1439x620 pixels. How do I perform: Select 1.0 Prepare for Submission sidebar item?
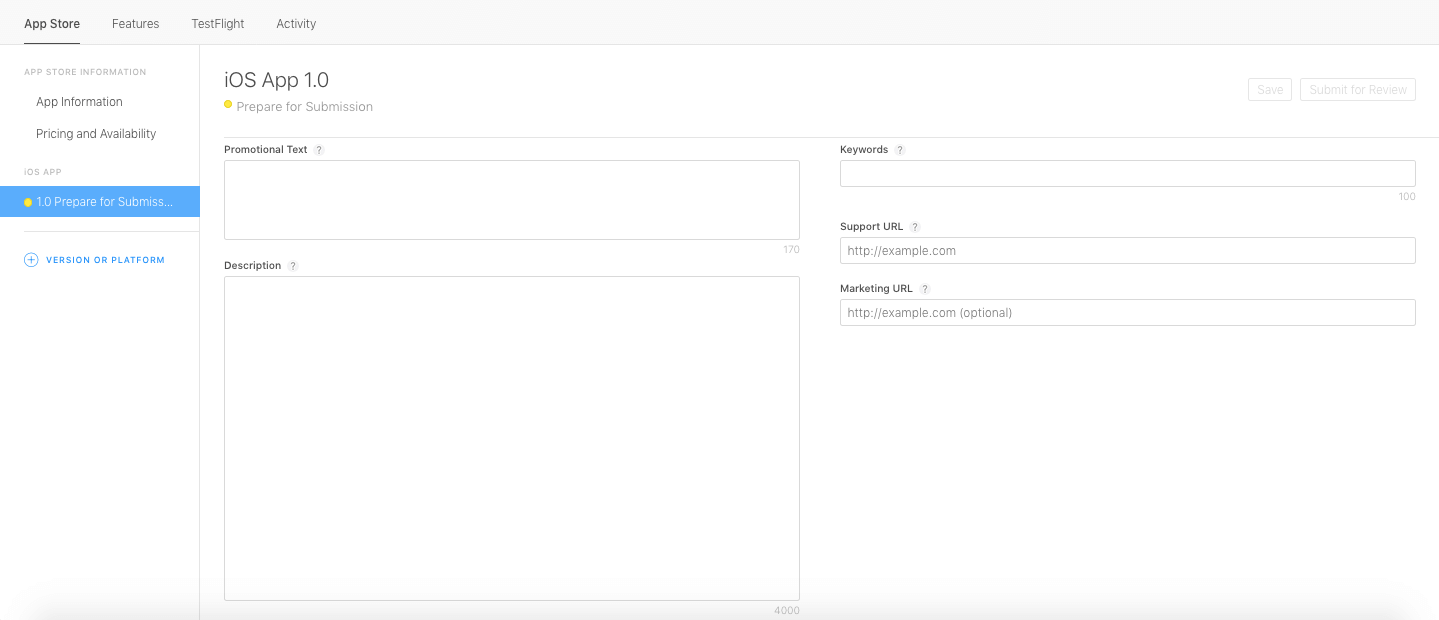pyautogui.click(x=100, y=202)
